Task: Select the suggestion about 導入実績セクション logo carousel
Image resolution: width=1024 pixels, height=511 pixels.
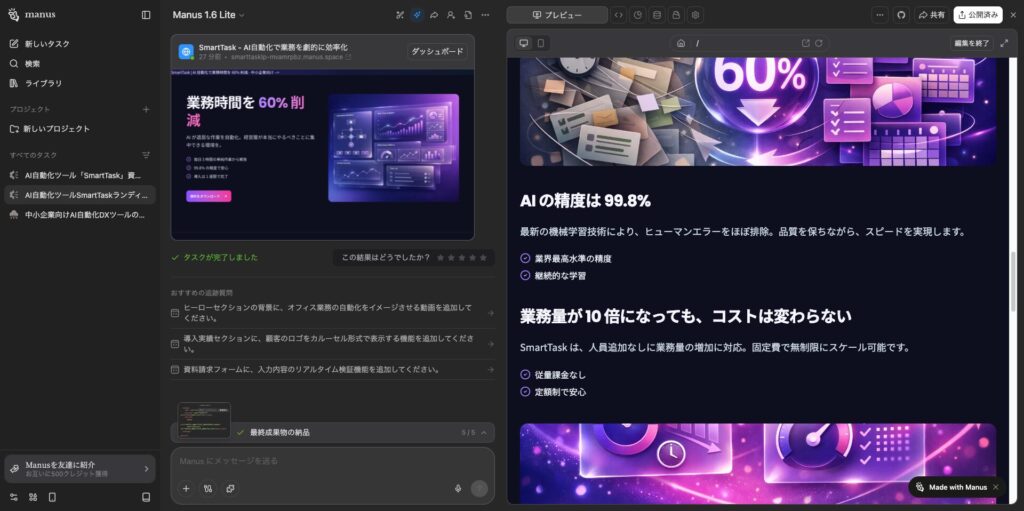Action: (x=332, y=344)
